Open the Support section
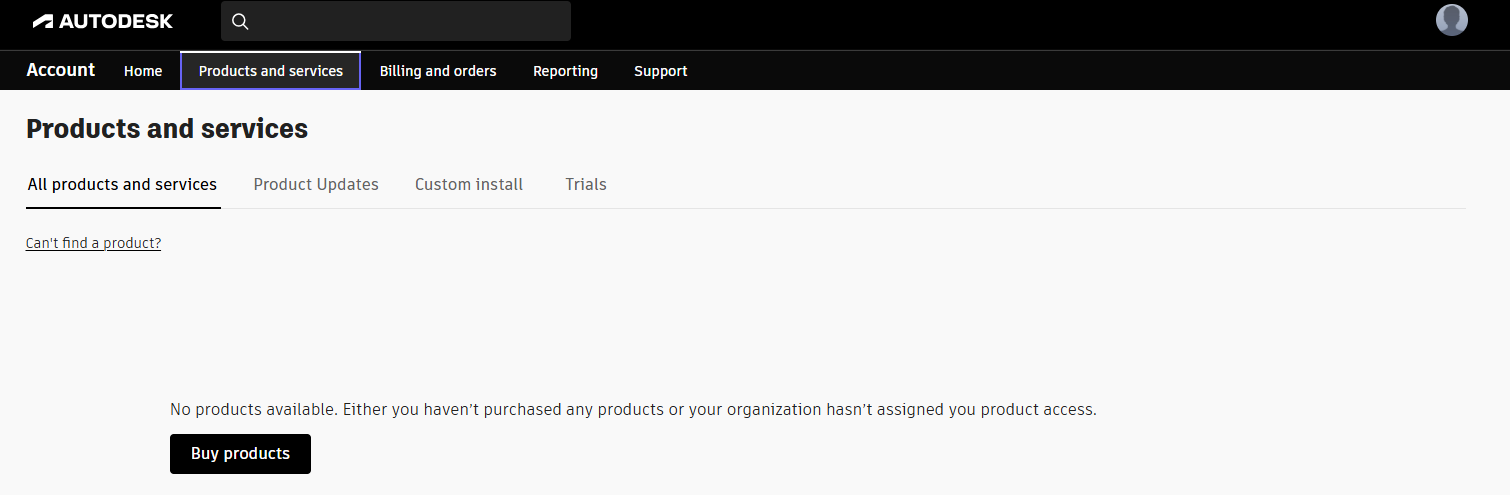1510x495 pixels. pyautogui.click(x=661, y=71)
